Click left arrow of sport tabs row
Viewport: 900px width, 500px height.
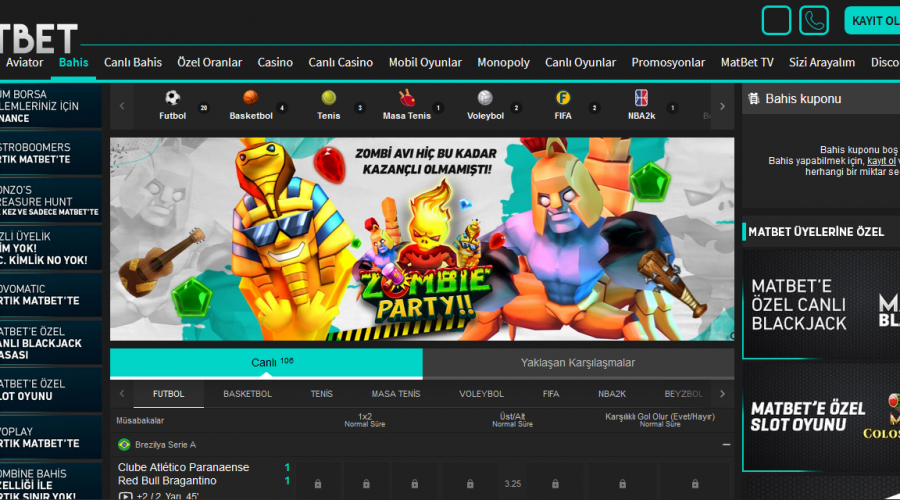click(x=122, y=394)
